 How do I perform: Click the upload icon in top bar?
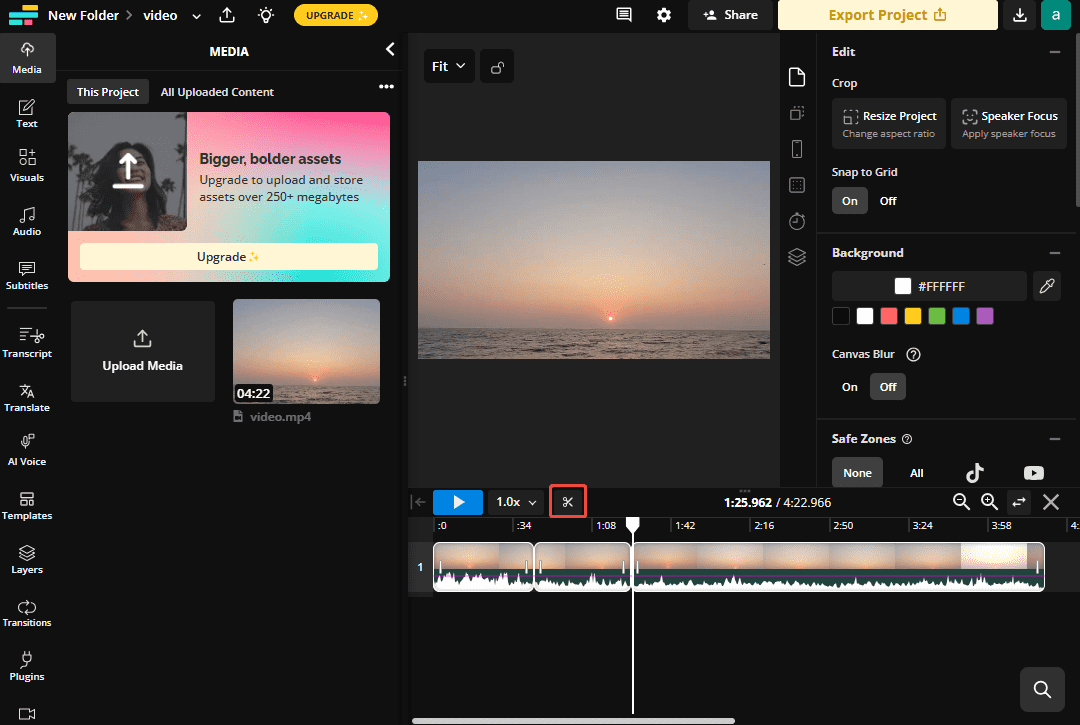point(227,14)
